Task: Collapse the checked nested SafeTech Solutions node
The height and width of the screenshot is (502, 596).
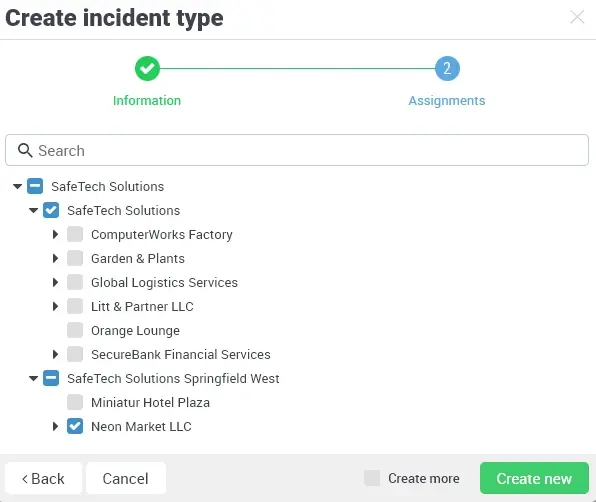Action: pyautogui.click(x=33, y=210)
